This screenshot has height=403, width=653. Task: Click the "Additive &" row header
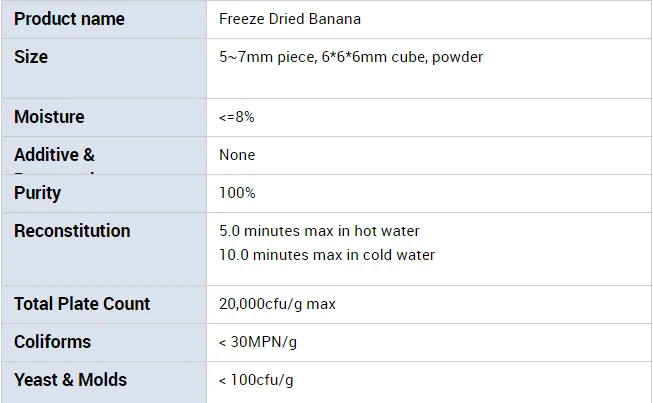54,155
